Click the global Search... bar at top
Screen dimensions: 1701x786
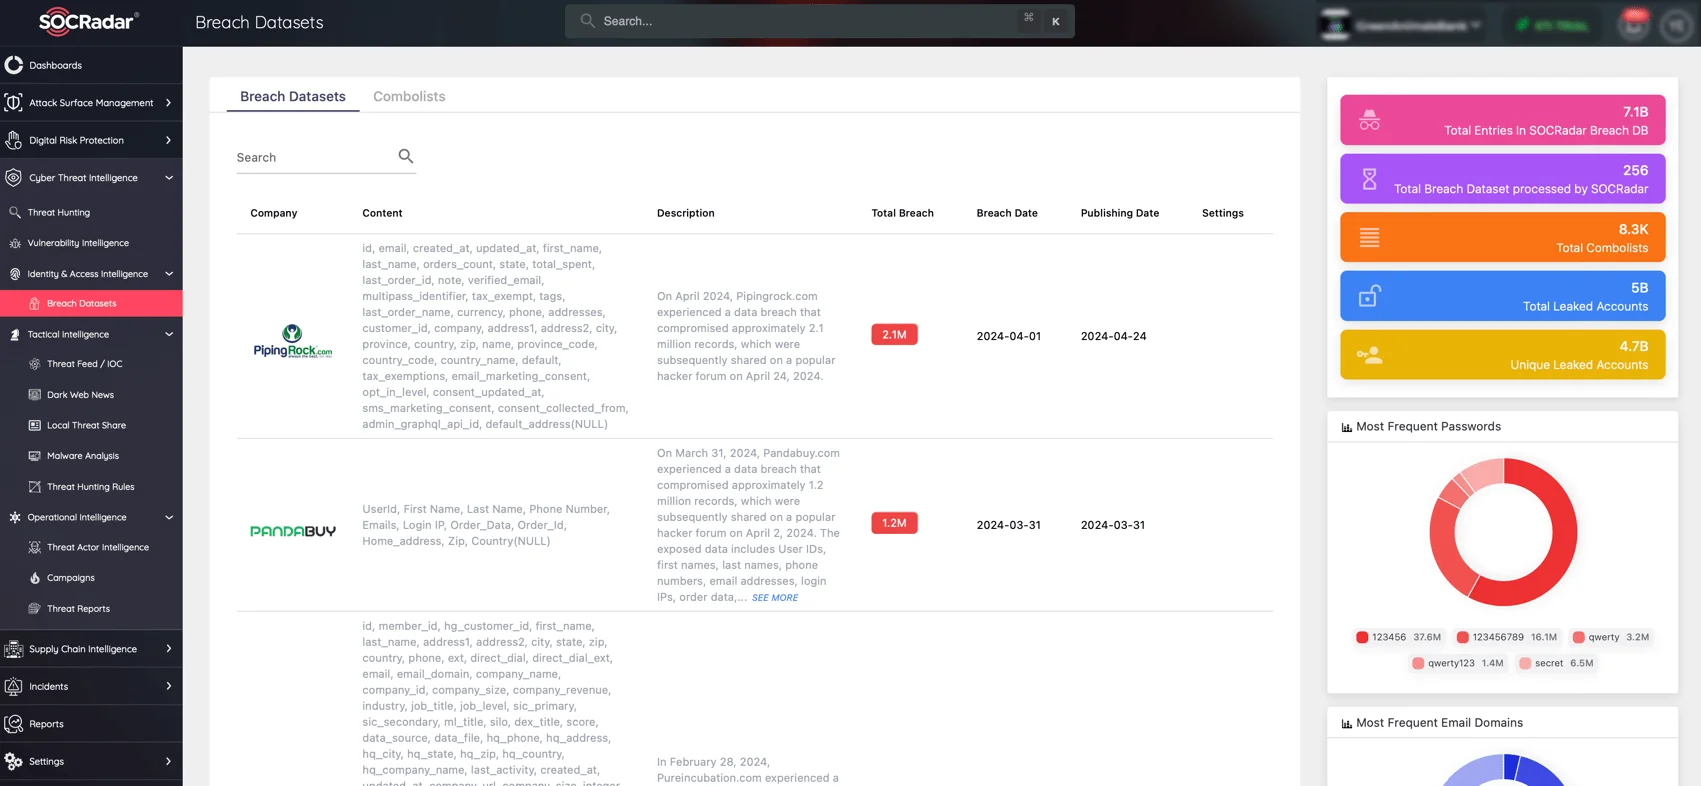pyautogui.click(x=820, y=21)
